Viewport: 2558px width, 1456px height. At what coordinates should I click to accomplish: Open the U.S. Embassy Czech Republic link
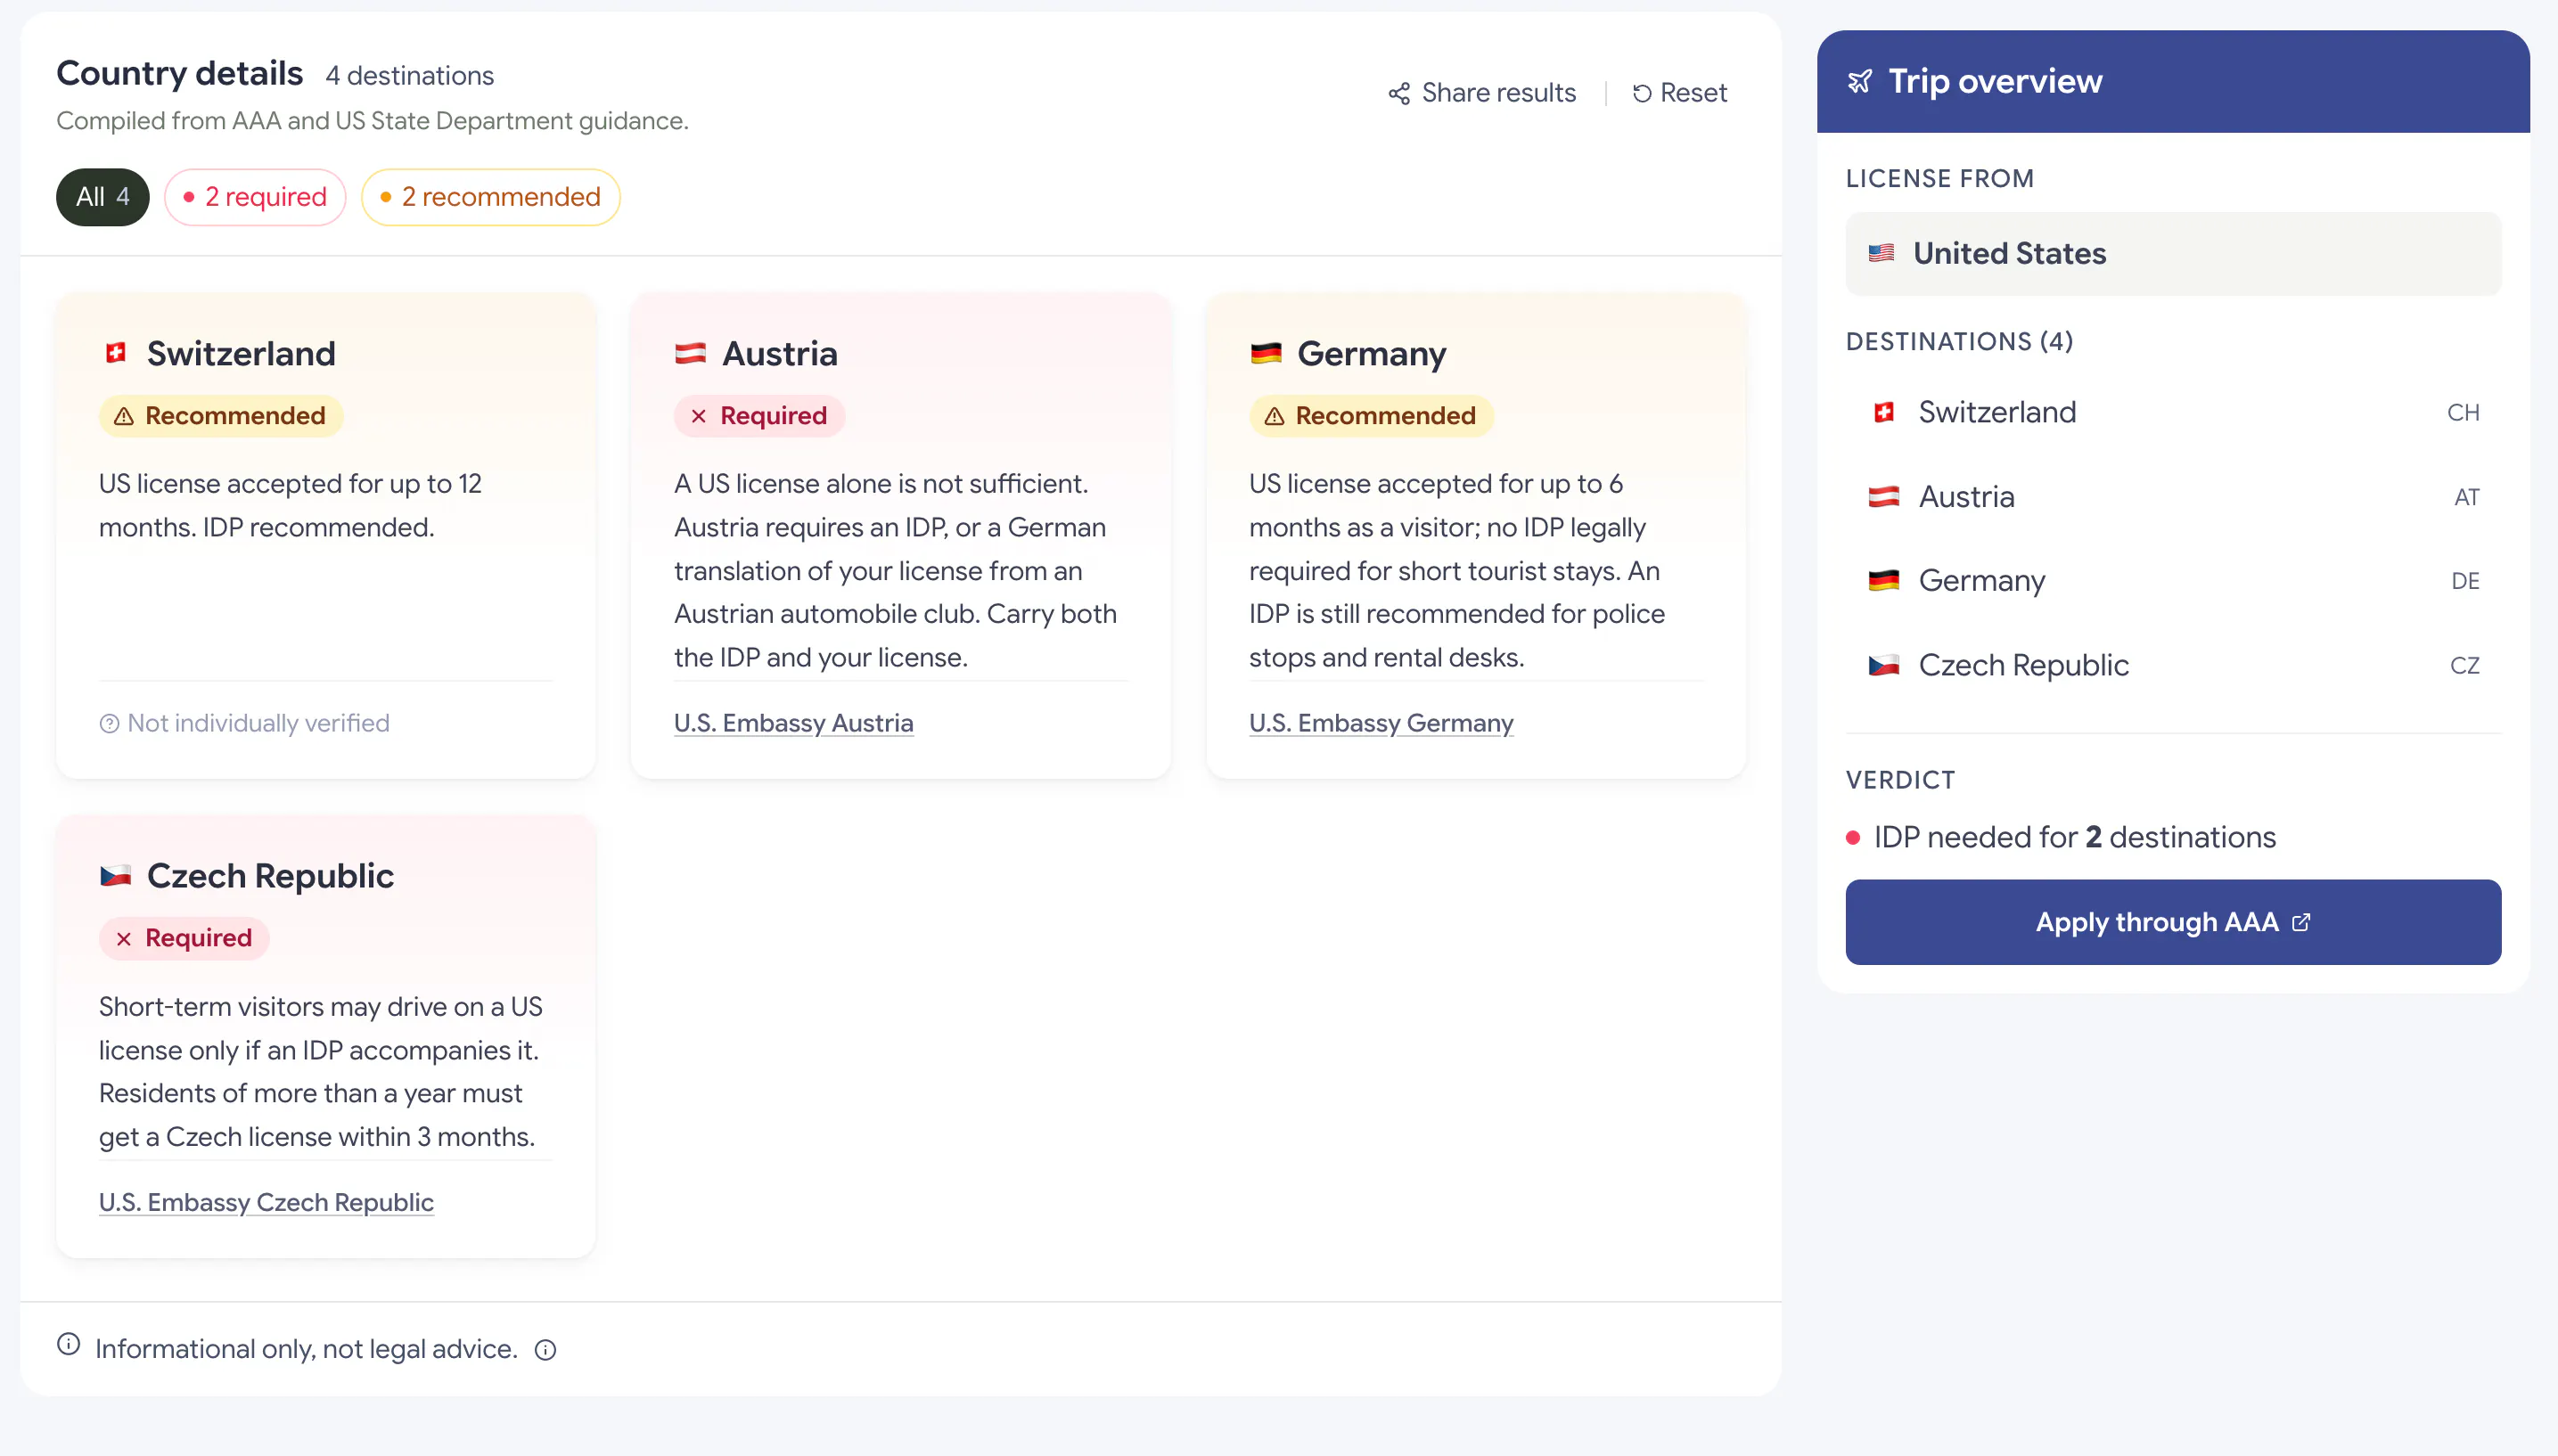click(266, 1202)
